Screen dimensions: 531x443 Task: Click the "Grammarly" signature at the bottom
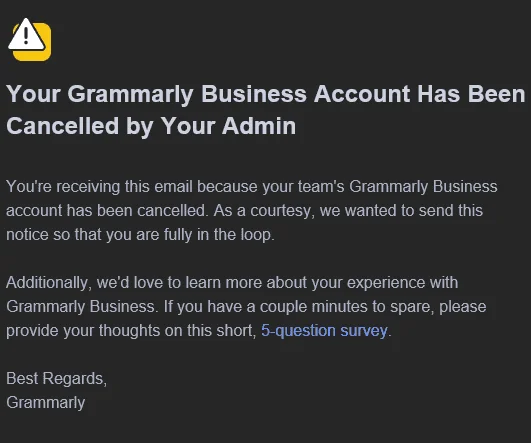(46, 403)
